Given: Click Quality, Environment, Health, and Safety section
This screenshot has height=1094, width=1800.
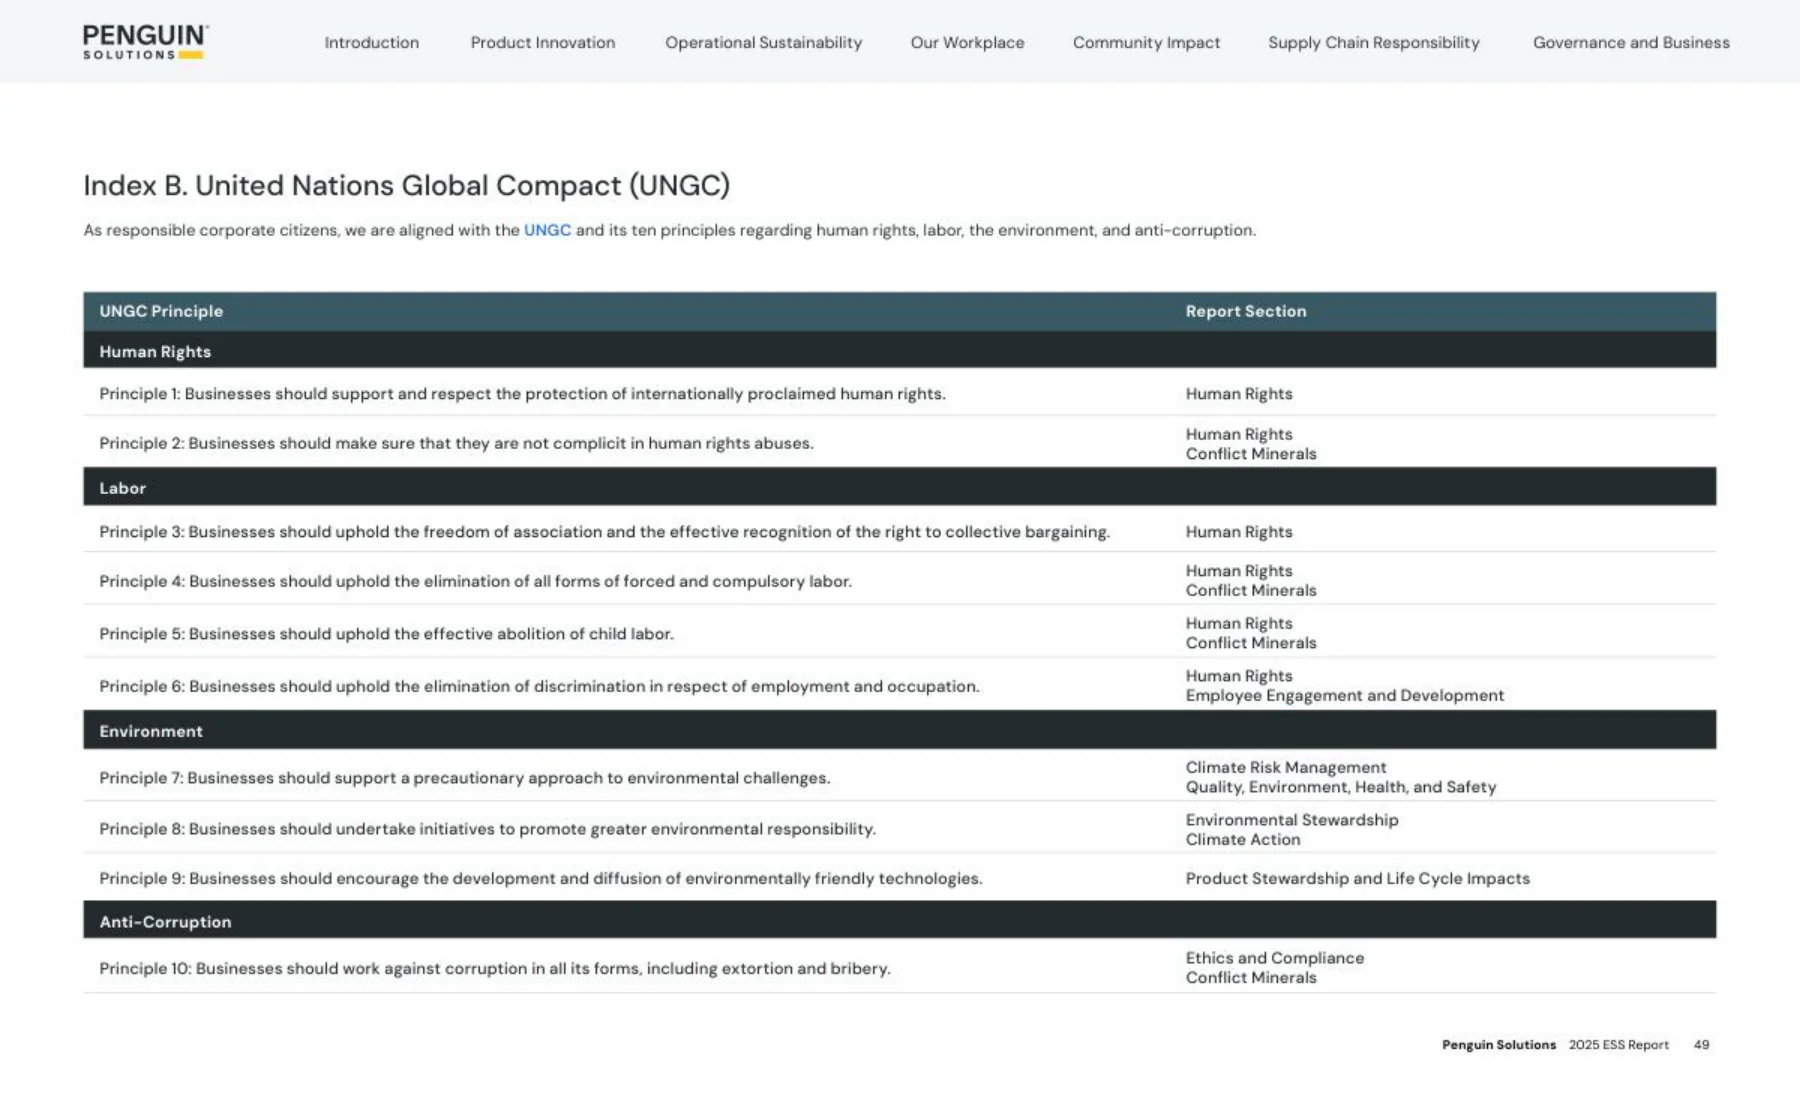Looking at the screenshot, I should (x=1341, y=787).
